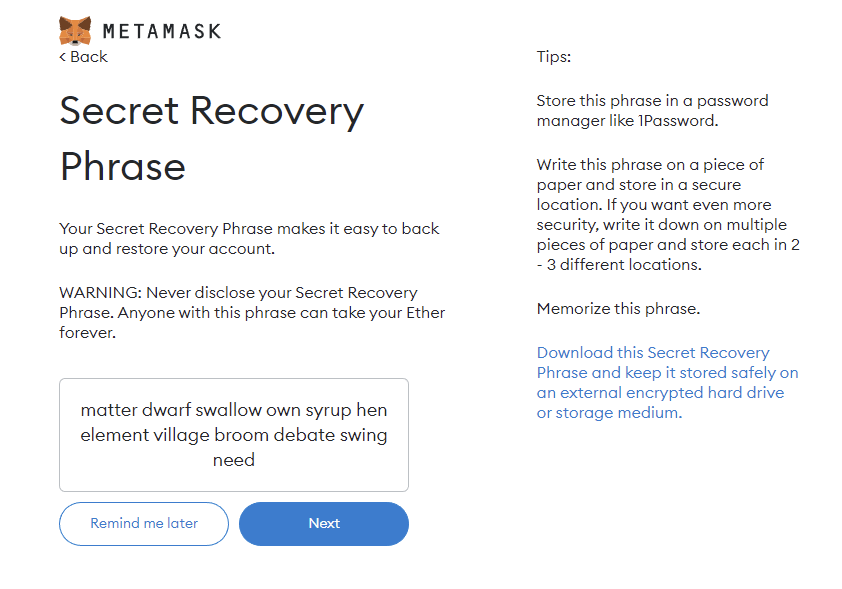Select the Secret Recovery Phrase heading
Screen dimensions: 842x589
tap(212, 139)
